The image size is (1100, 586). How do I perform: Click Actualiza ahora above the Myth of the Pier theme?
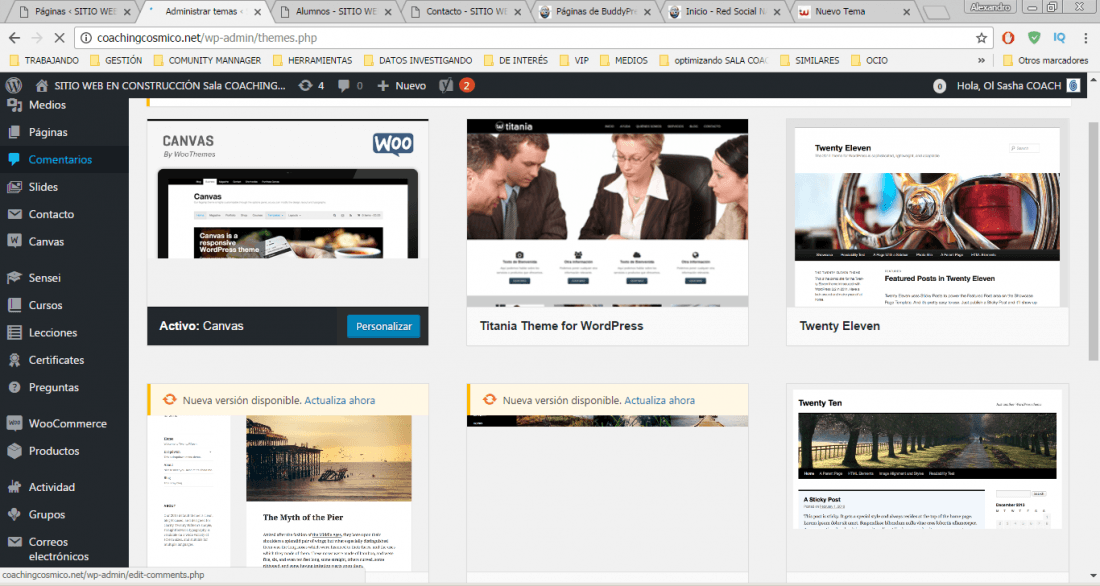coord(340,400)
